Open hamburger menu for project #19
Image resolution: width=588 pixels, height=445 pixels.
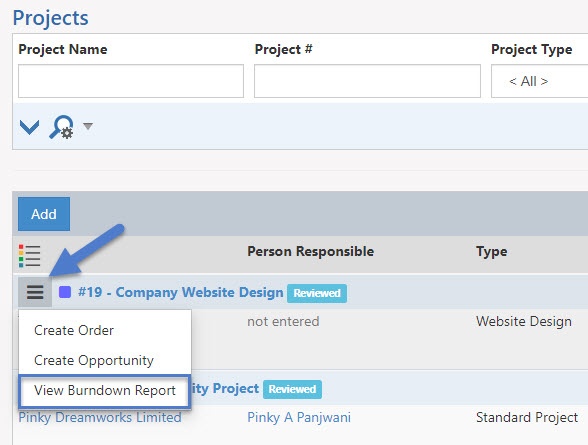[35, 292]
